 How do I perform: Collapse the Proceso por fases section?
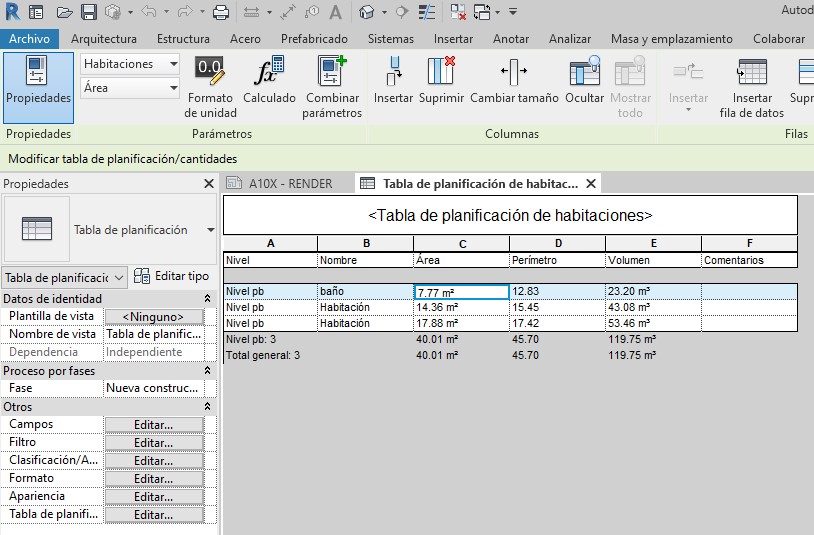207,371
